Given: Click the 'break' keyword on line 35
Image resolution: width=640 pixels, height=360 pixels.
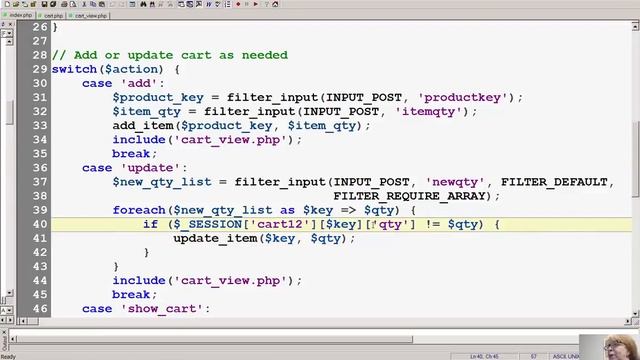Looking at the screenshot, I should 131,154.
